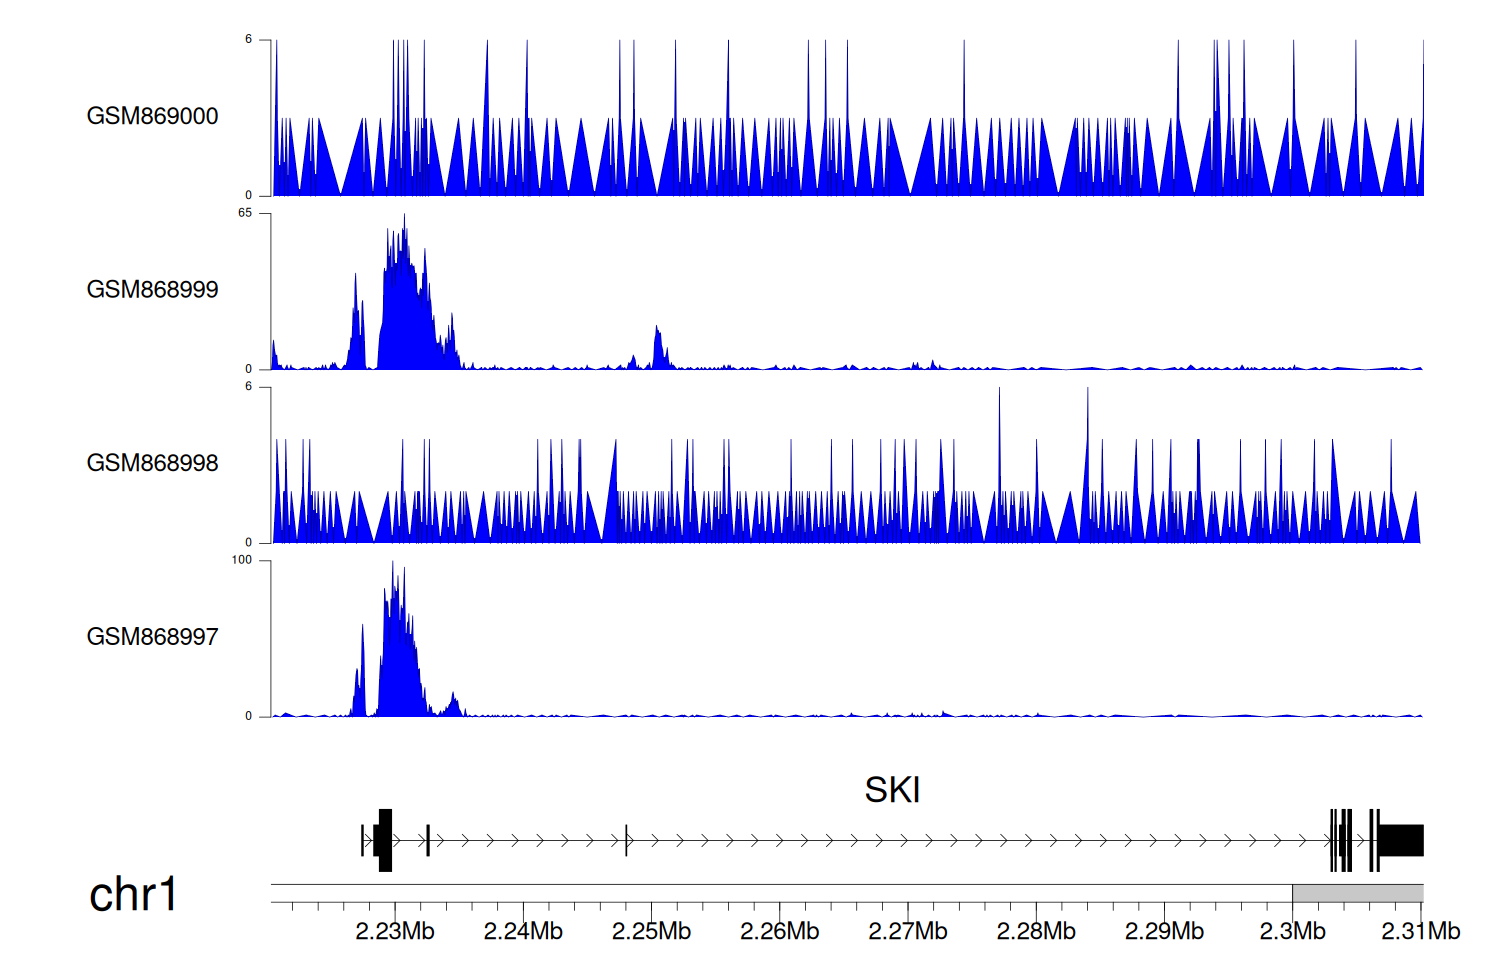
Task: Click the SKI gene name label
Action: point(892,790)
